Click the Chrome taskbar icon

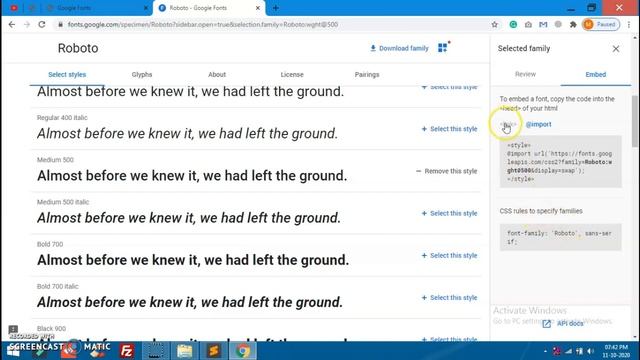pyautogui.click(x=242, y=351)
